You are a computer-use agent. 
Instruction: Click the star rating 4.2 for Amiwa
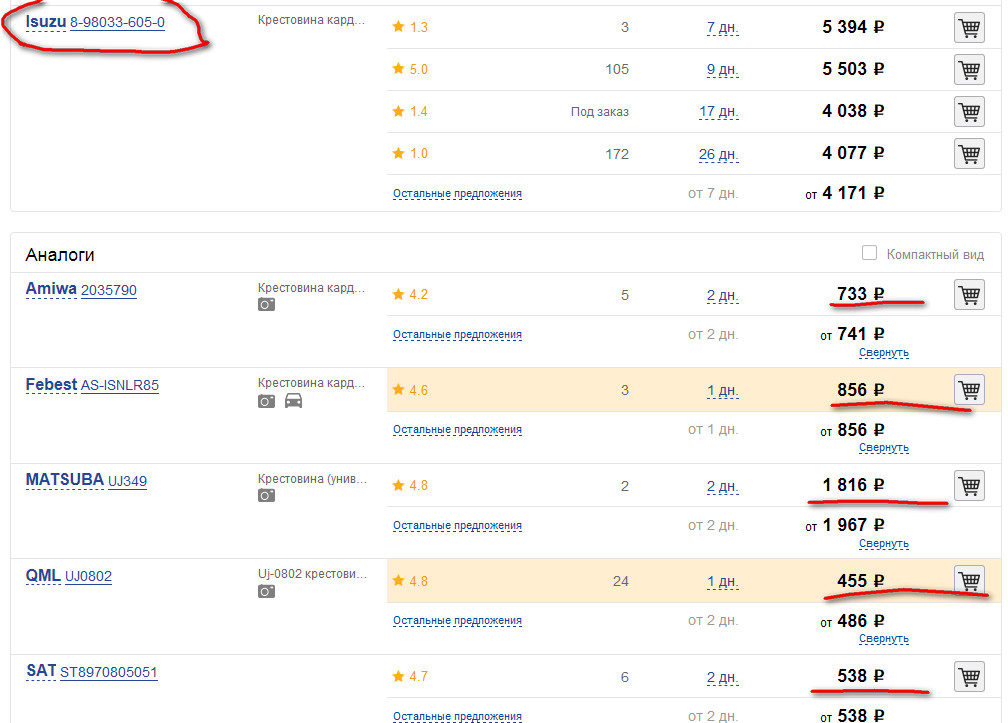410,294
